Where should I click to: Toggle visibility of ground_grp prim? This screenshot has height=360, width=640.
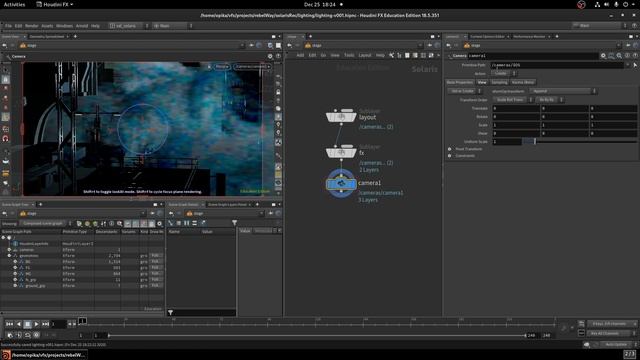[16, 286]
